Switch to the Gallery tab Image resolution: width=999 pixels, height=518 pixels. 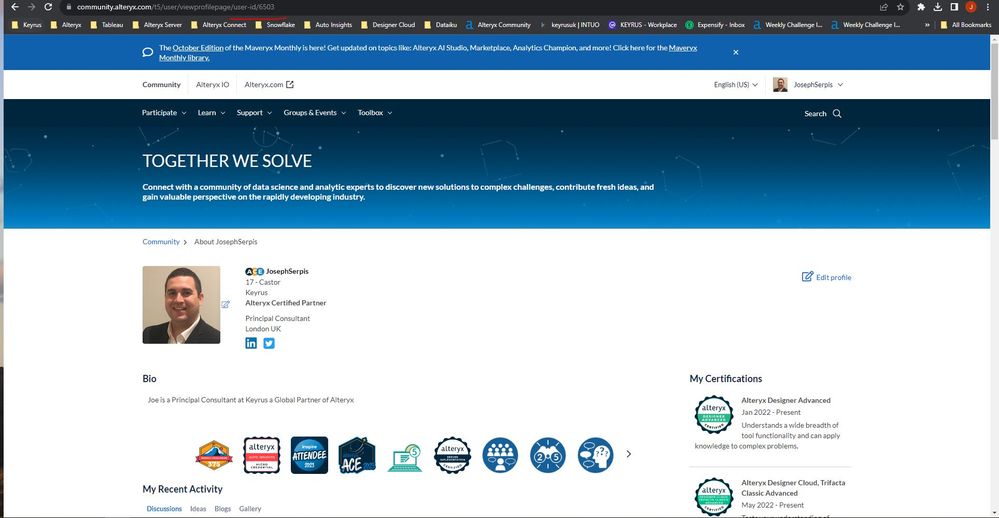tap(250, 508)
